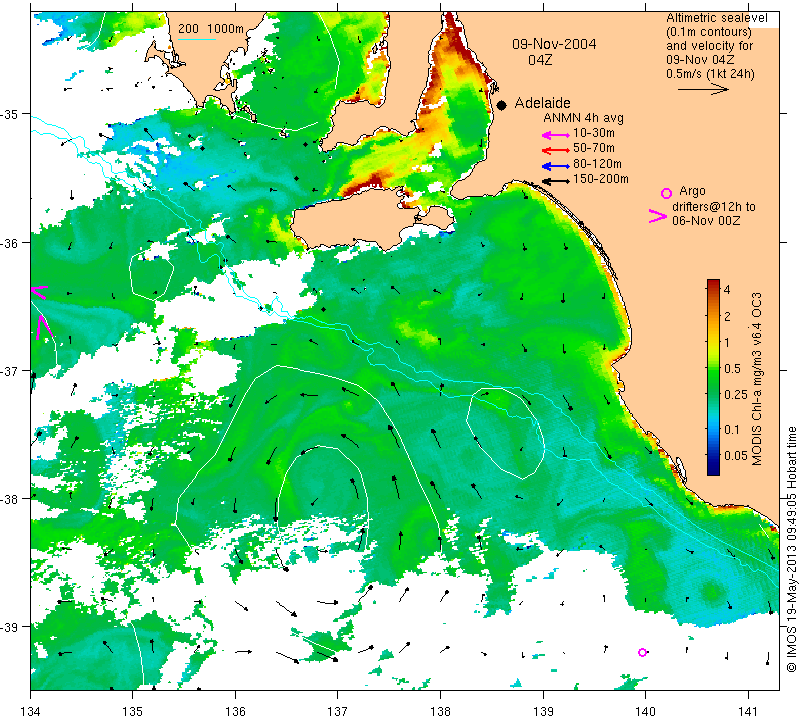Click the cyan 200 1000m isobath legend line
Viewport: 800px width, 720px height.
tap(197, 39)
